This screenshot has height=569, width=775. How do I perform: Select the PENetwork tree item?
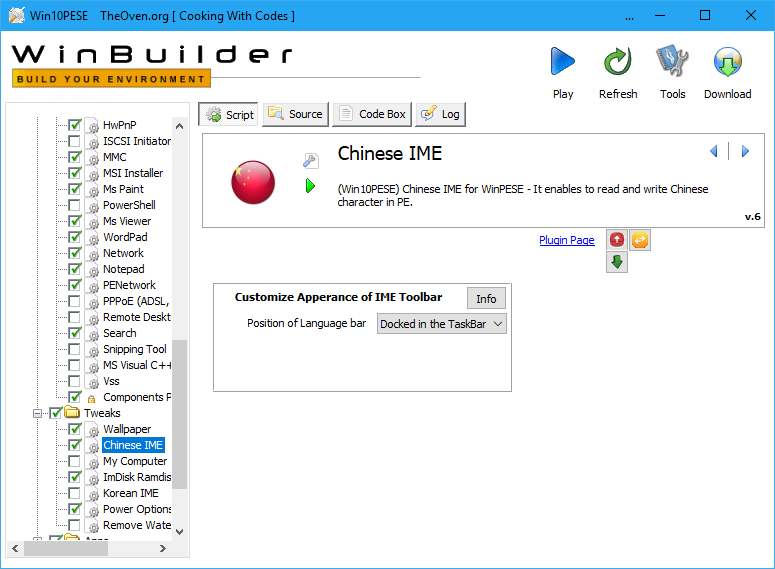point(129,285)
